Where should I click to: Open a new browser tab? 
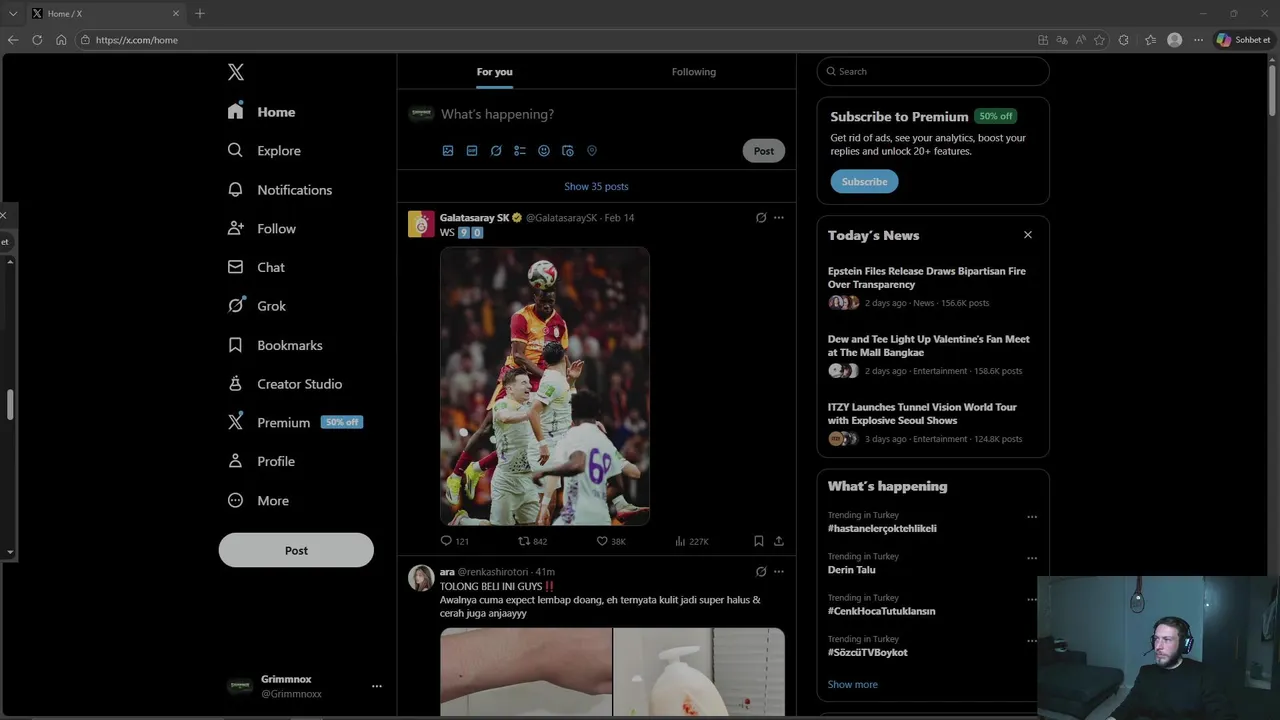pos(200,13)
